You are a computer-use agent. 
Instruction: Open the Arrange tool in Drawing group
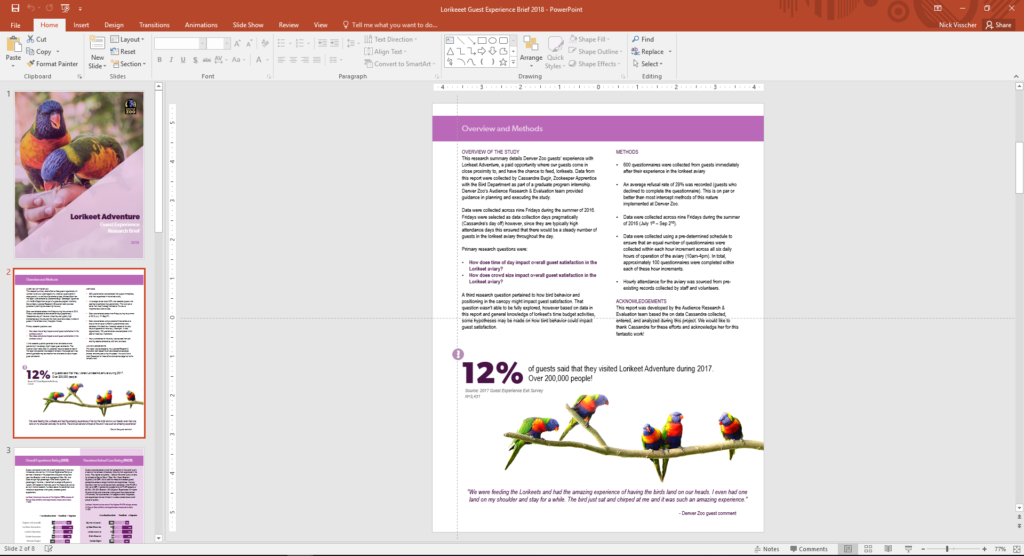(531, 52)
